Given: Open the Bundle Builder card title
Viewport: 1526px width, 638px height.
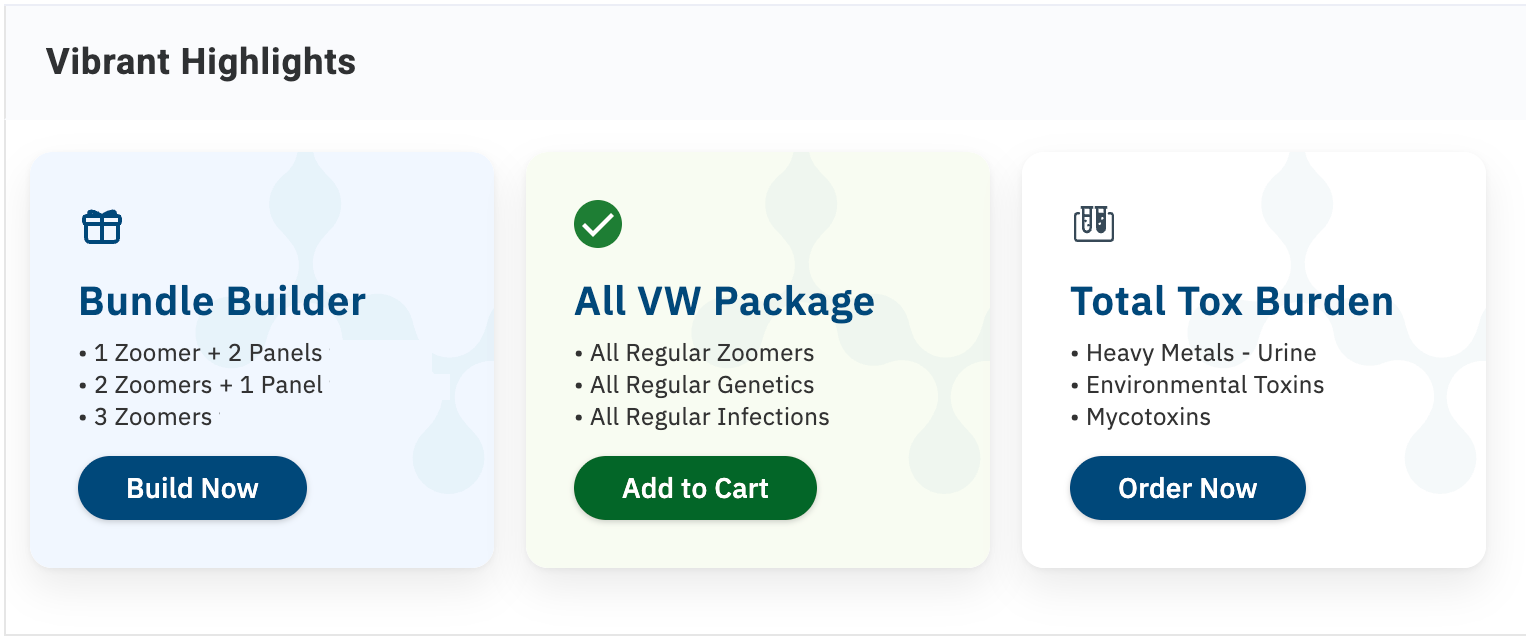Looking at the screenshot, I should 222,301.
